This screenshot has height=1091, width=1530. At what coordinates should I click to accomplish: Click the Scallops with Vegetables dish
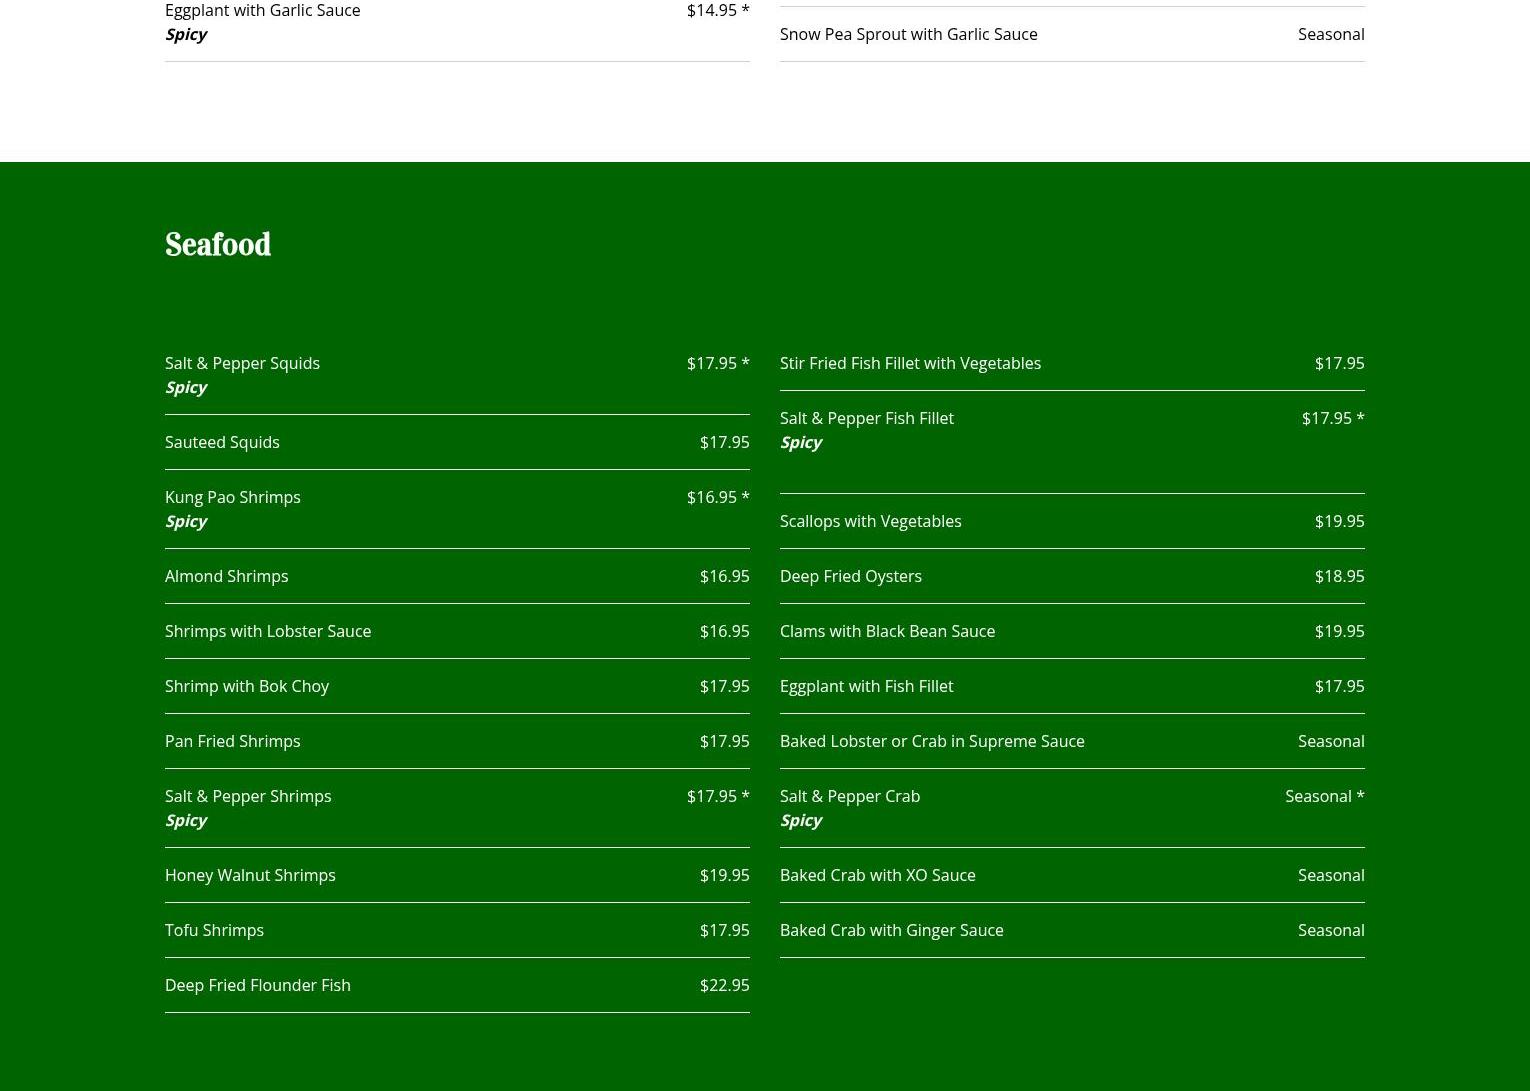pyautogui.click(x=870, y=521)
